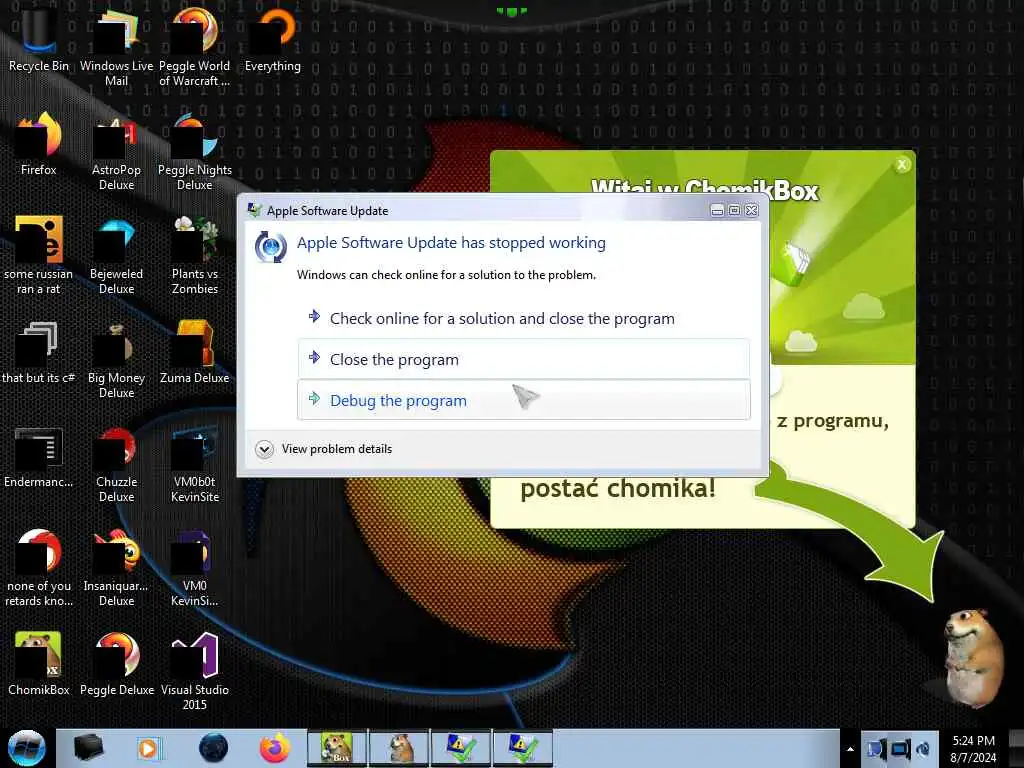The height and width of the screenshot is (768, 1024).
Task: Launch Firefox from the desktop
Action: (38, 144)
